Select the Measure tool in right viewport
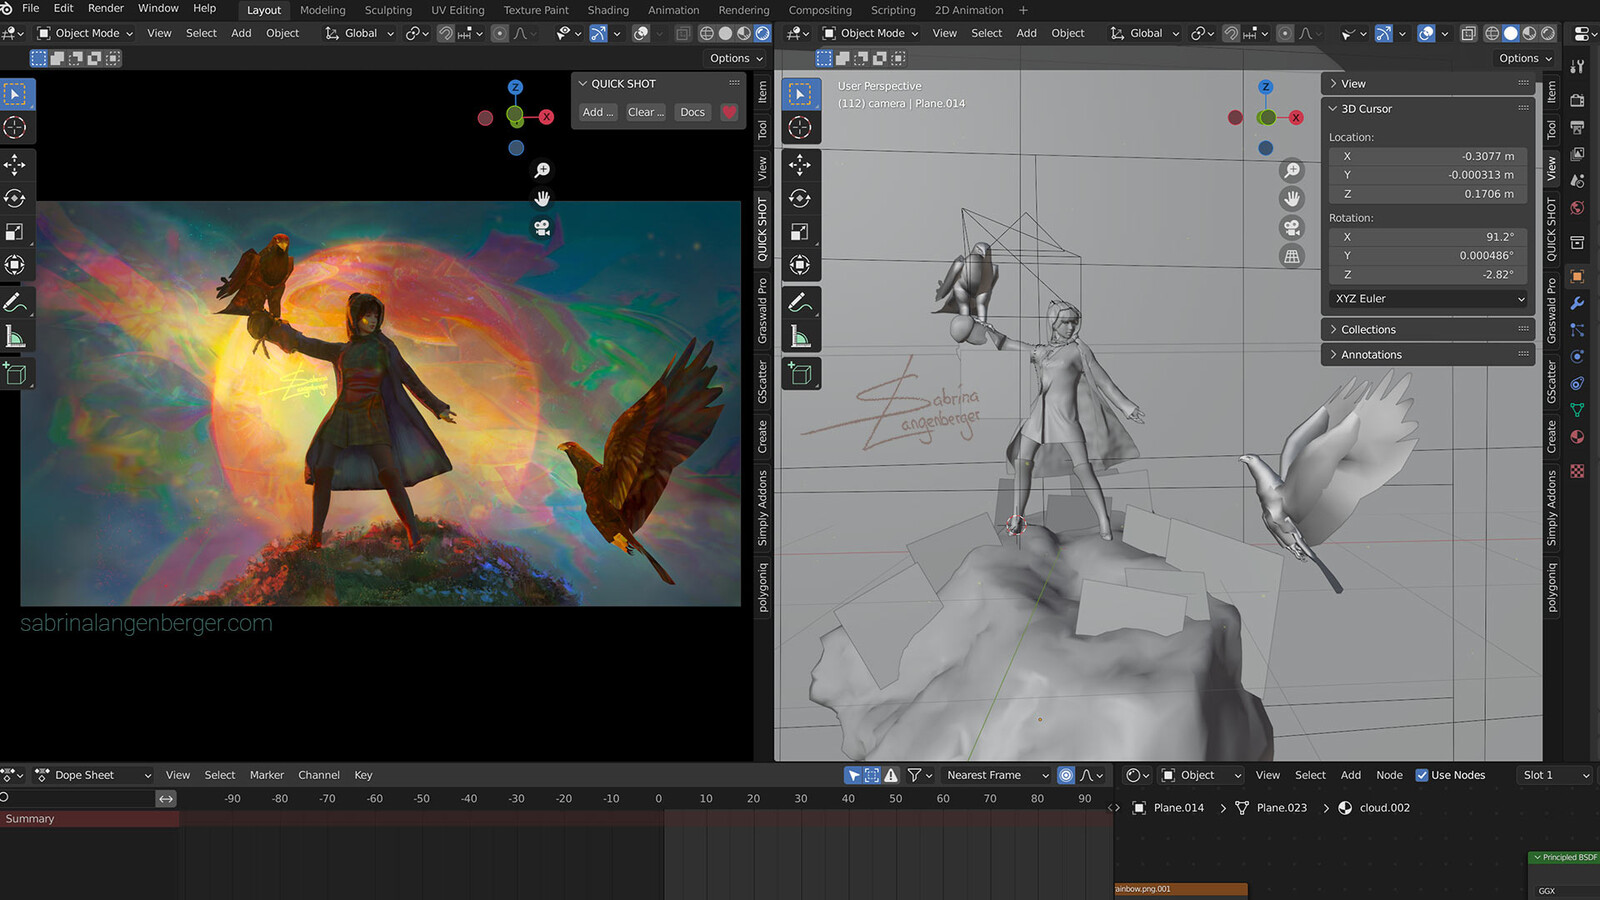1600x900 pixels. [800, 336]
